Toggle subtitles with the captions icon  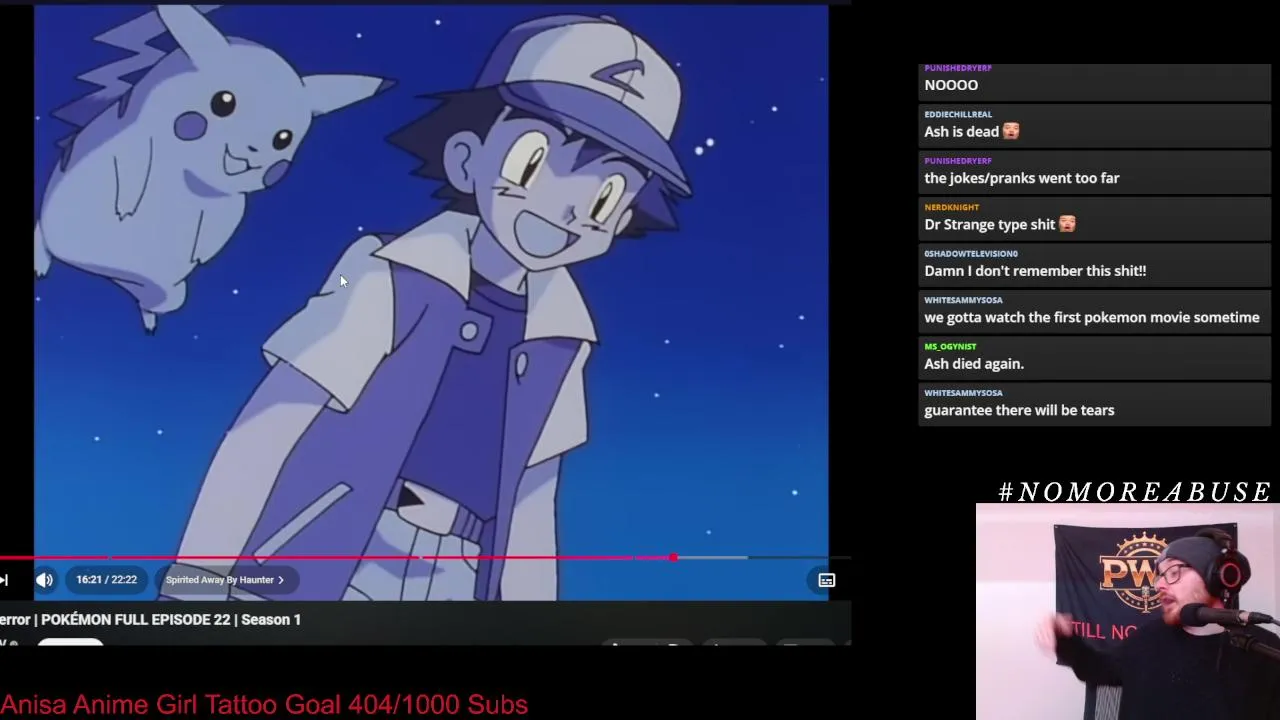(x=826, y=580)
